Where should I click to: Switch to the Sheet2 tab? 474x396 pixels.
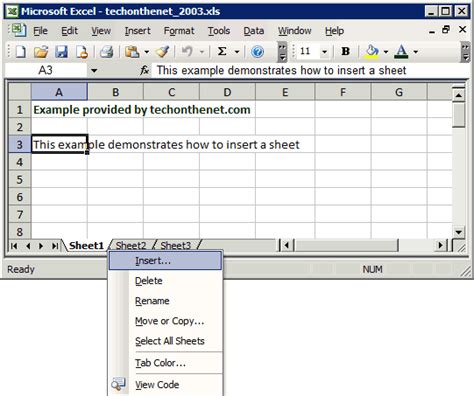pyautogui.click(x=131, y=246)
